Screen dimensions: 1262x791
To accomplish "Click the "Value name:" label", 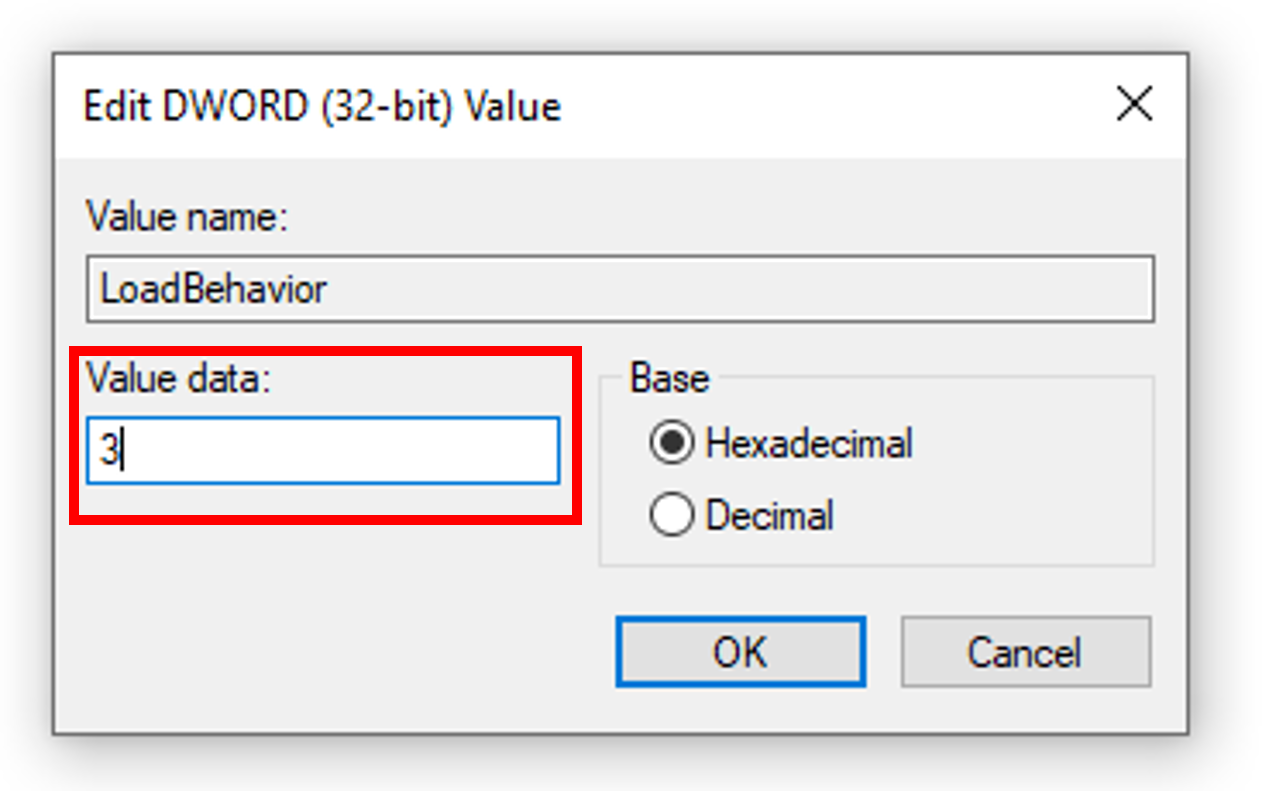I will [187, 217].
